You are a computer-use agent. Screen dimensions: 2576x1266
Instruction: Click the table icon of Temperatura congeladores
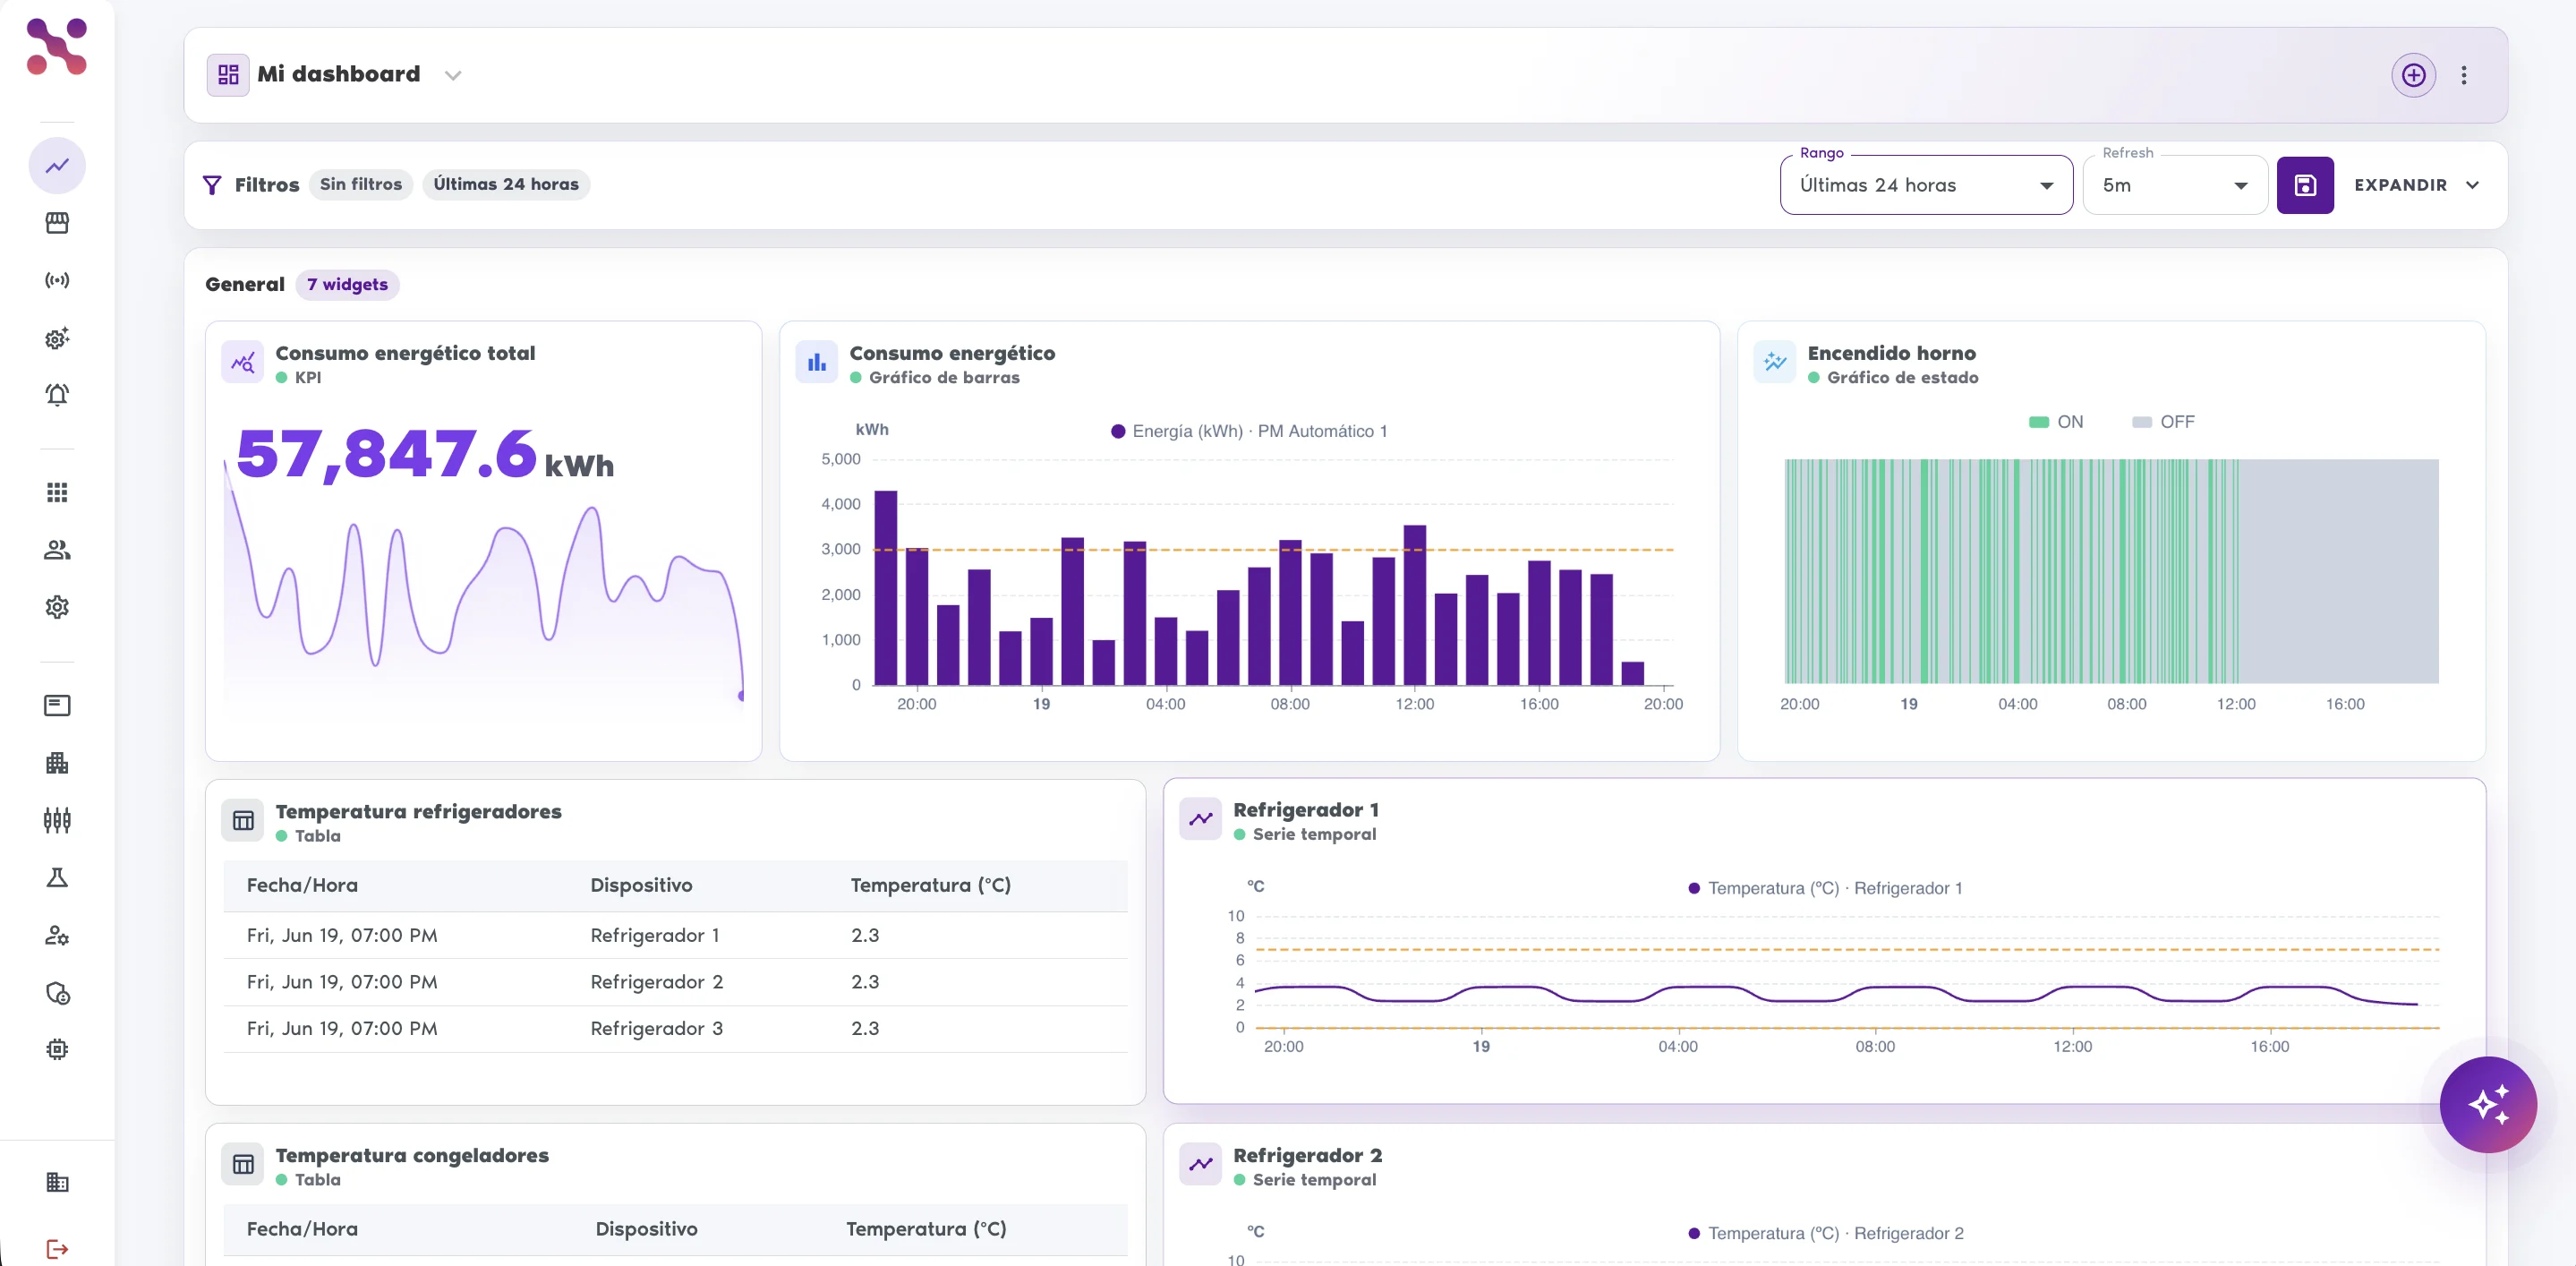tap(243, 1164)
